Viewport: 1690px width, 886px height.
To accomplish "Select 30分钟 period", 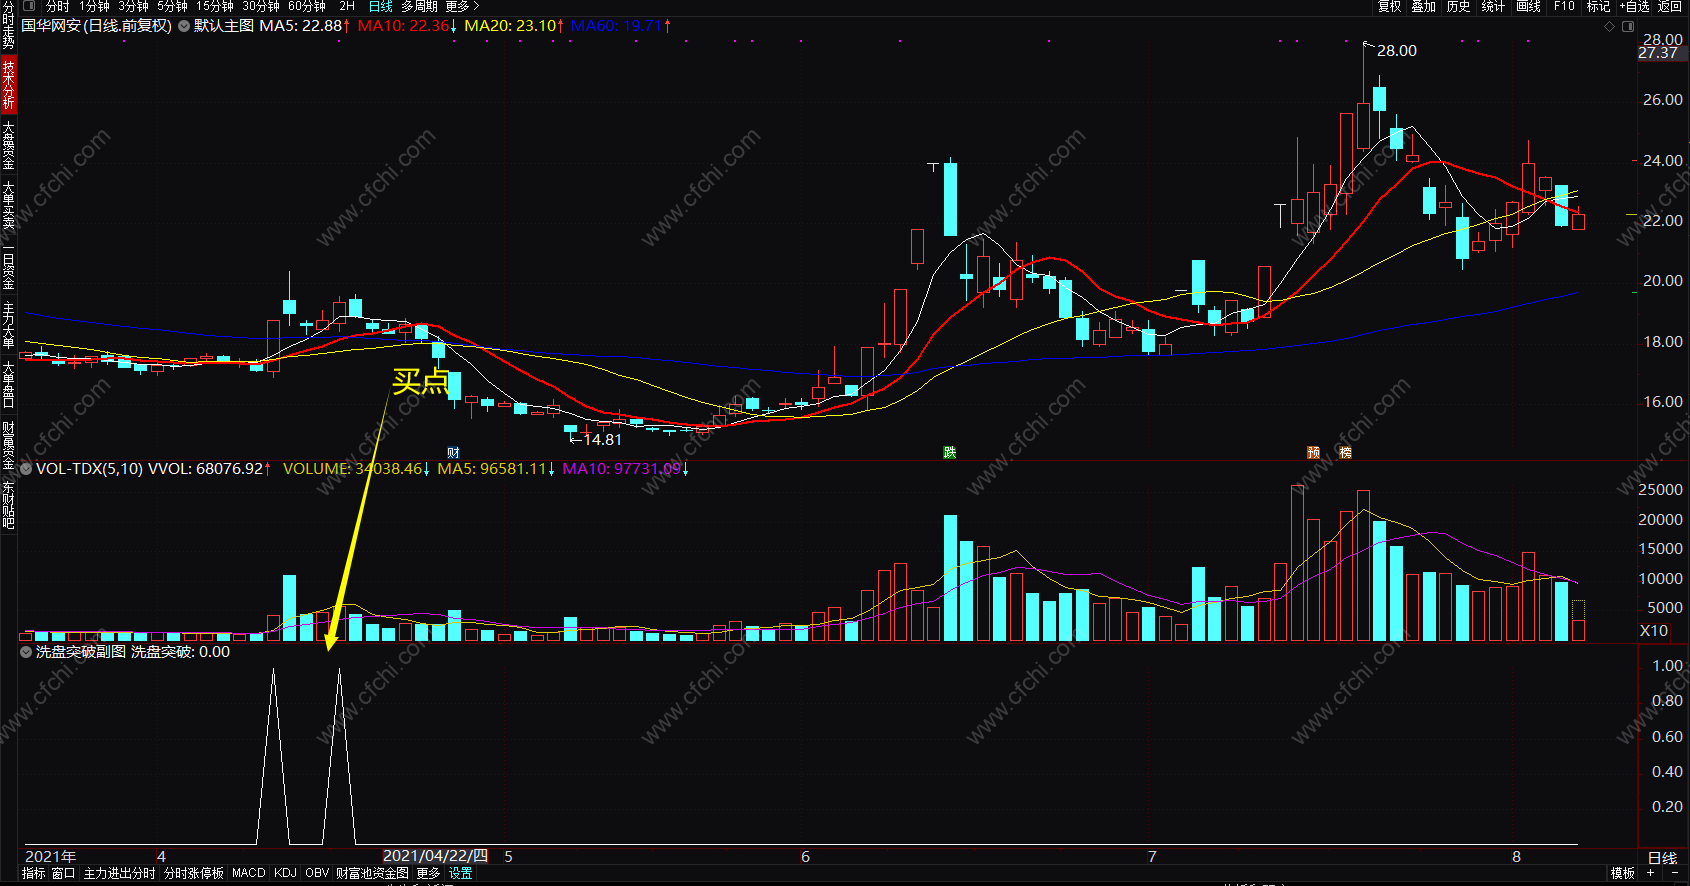I will pos(260,6).
